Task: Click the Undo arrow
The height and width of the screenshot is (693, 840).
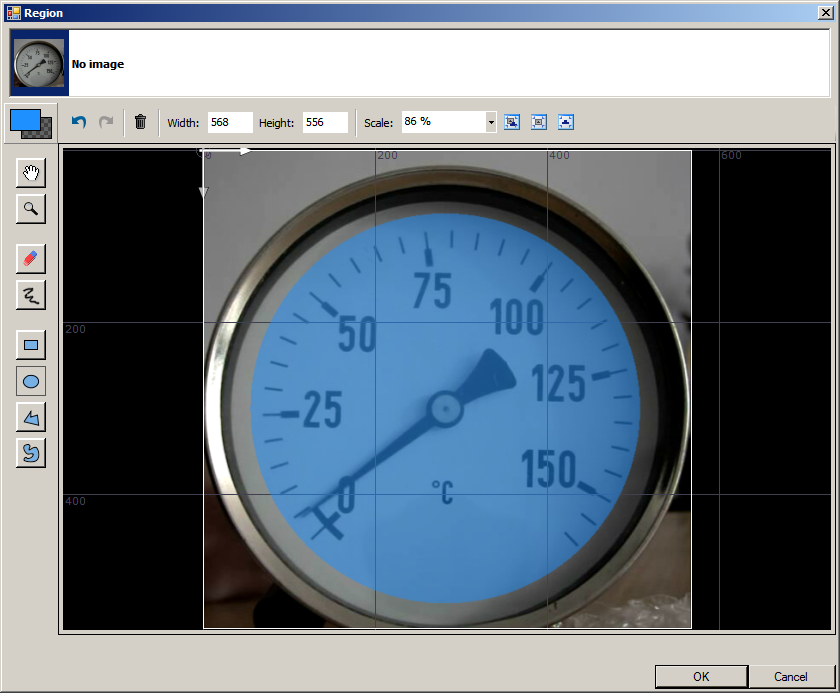Action: click(79, 122)
